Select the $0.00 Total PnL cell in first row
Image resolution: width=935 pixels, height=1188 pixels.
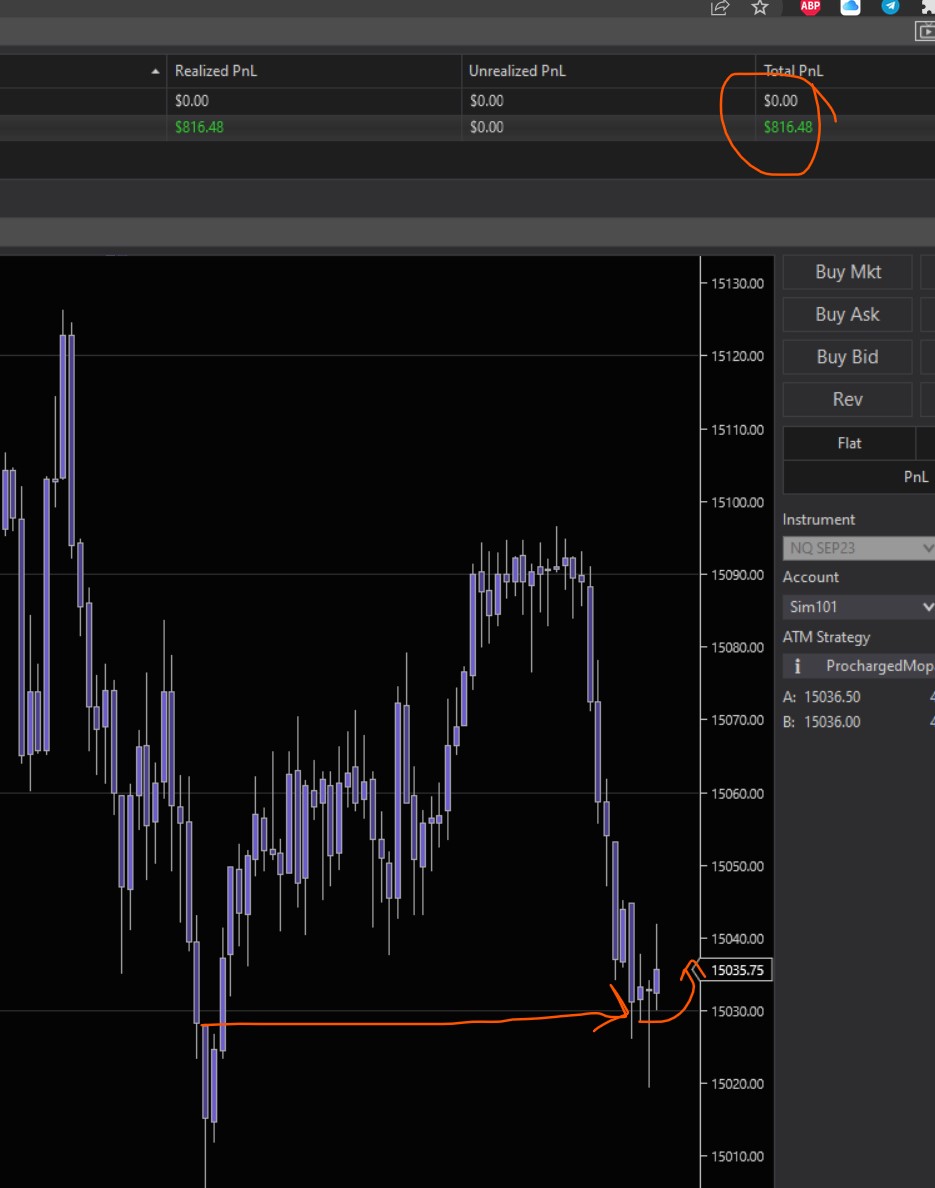tap(780, 101)
